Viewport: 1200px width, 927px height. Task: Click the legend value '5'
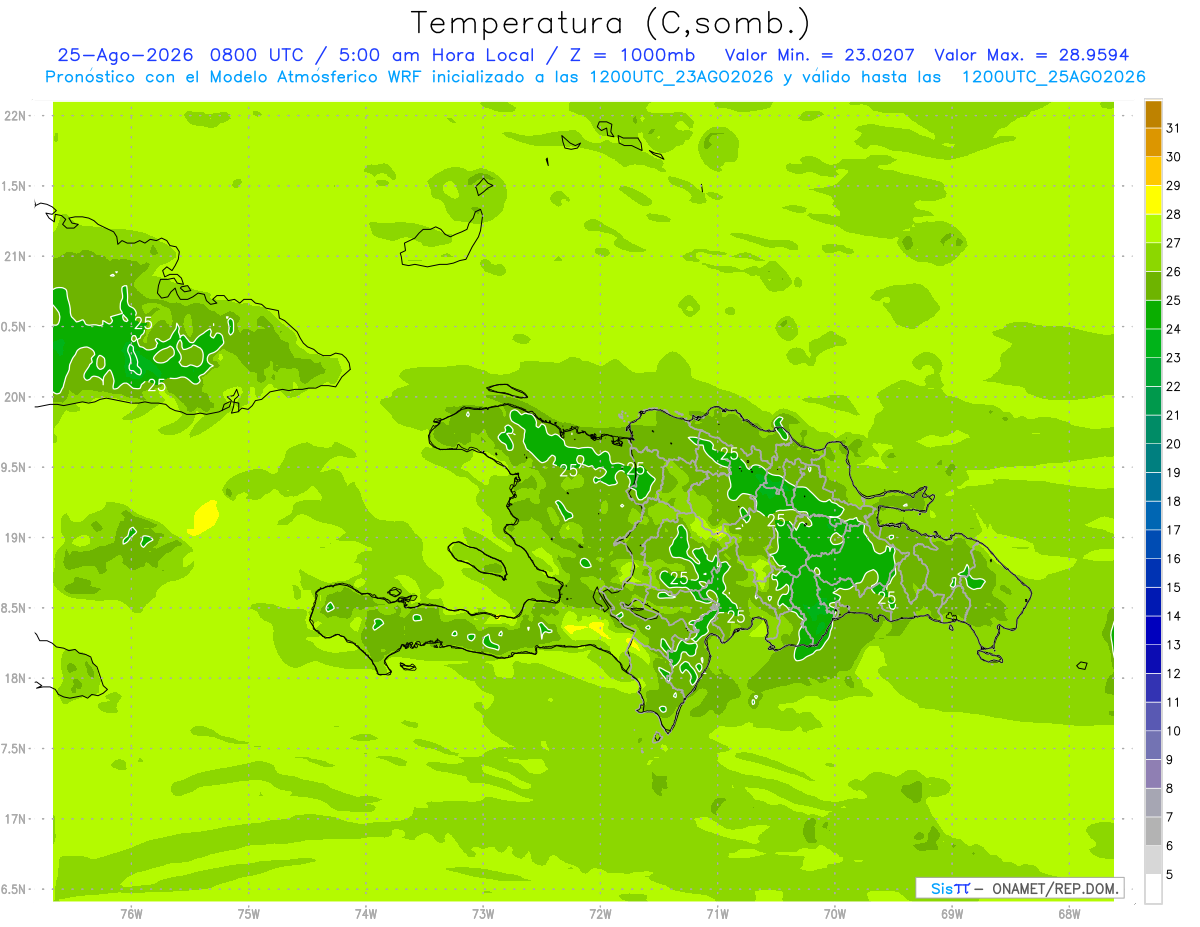tap(1170, 875)
